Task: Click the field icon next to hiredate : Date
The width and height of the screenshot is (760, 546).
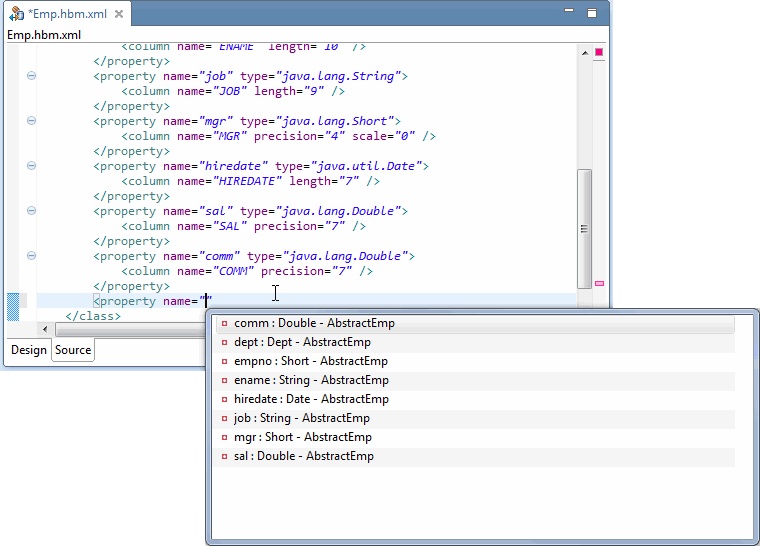Action: pyautogui.click(x=224, y=400)
